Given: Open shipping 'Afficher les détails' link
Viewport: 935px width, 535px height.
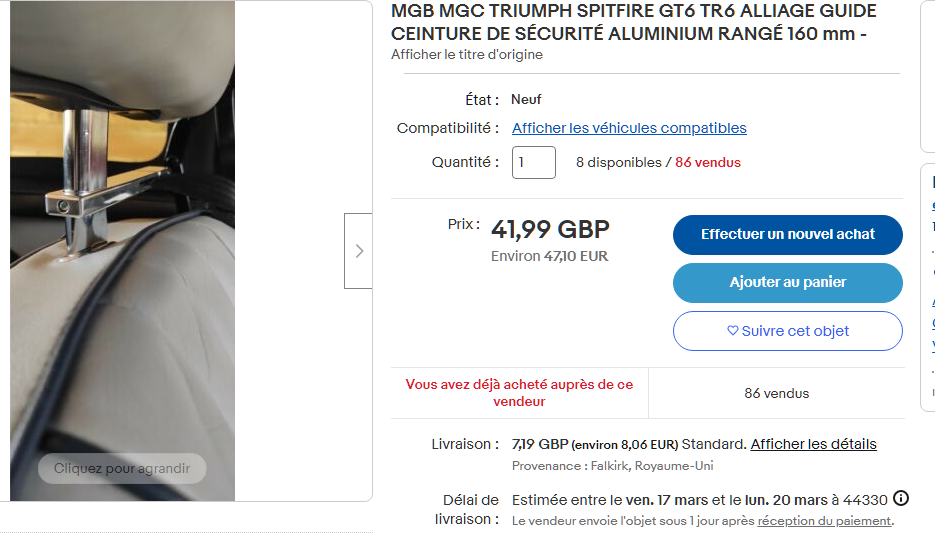Looking at the screenshot, I should [x=813, y=444].
